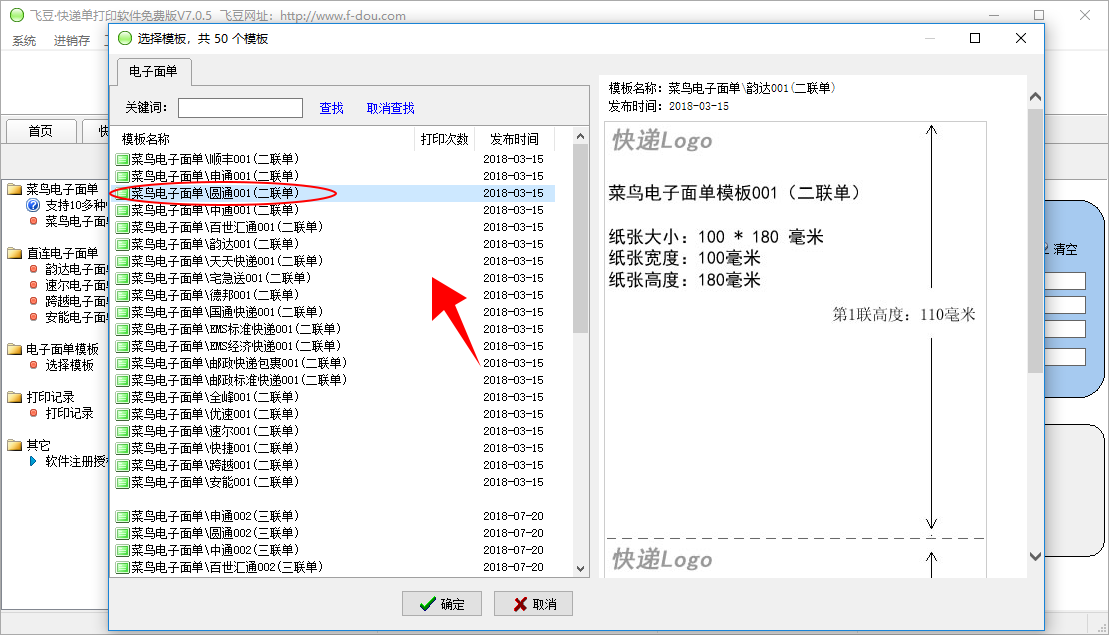The width and height of the screenshot is (1109, 635).
Task: Cancel the dialog with the 取消 button
Action: [533, 604]
